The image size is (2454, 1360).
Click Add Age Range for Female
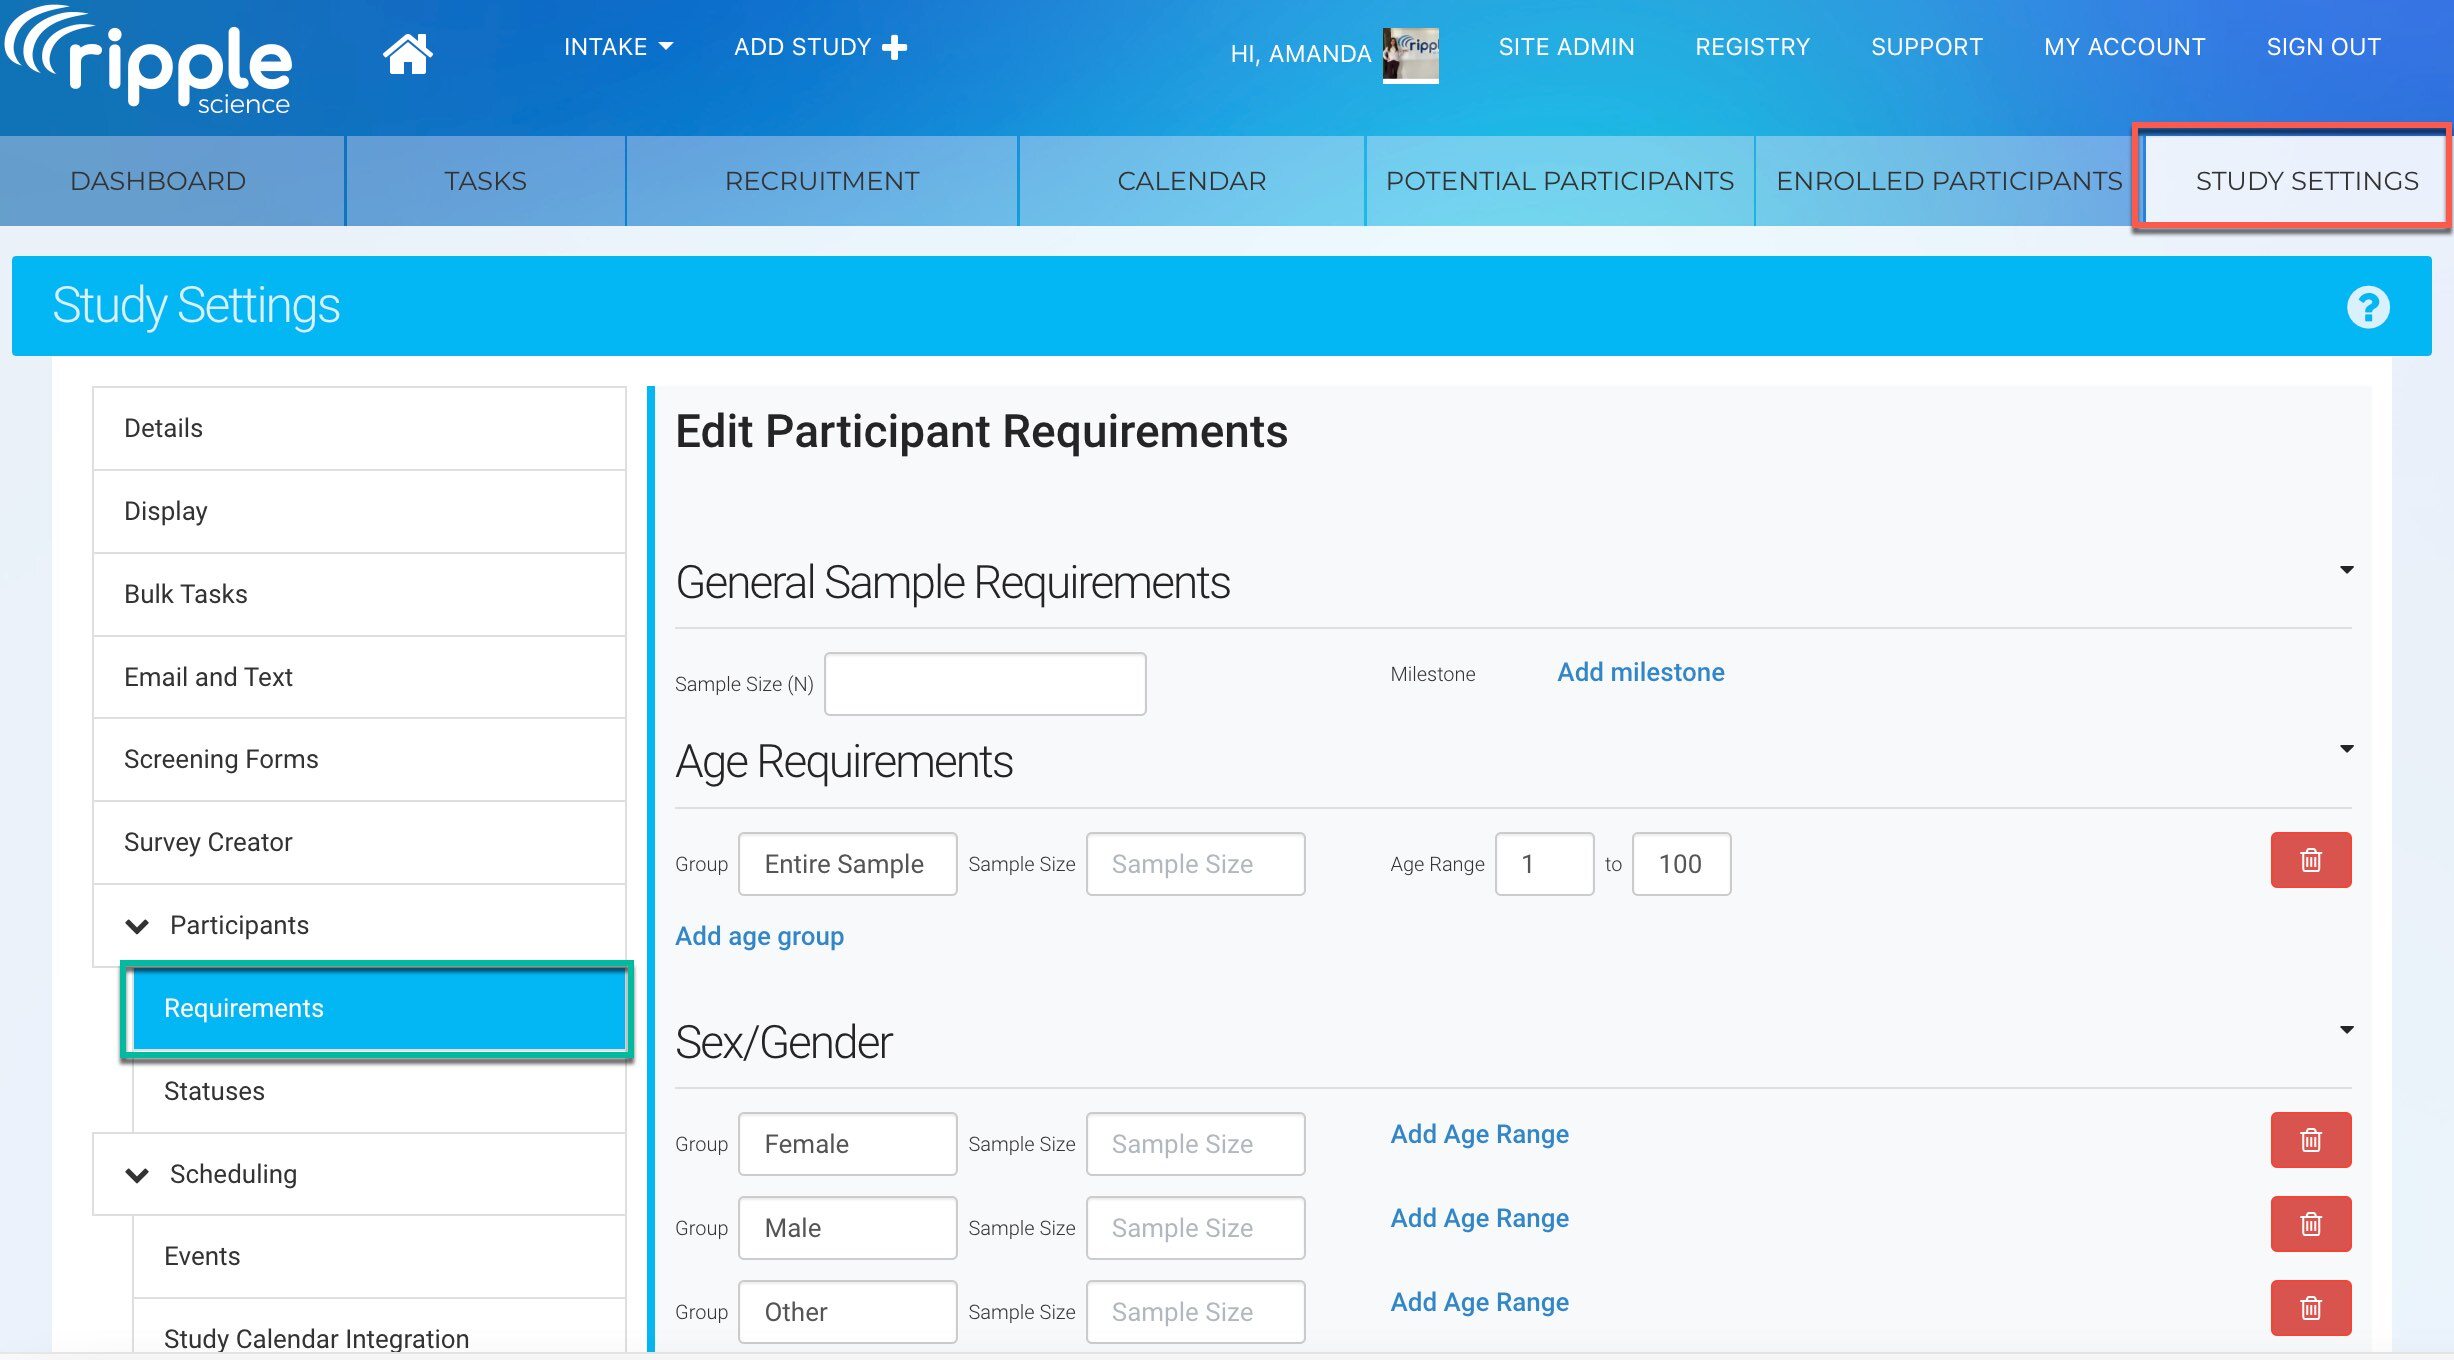pyautogui.click(x=1479, y=1134)
